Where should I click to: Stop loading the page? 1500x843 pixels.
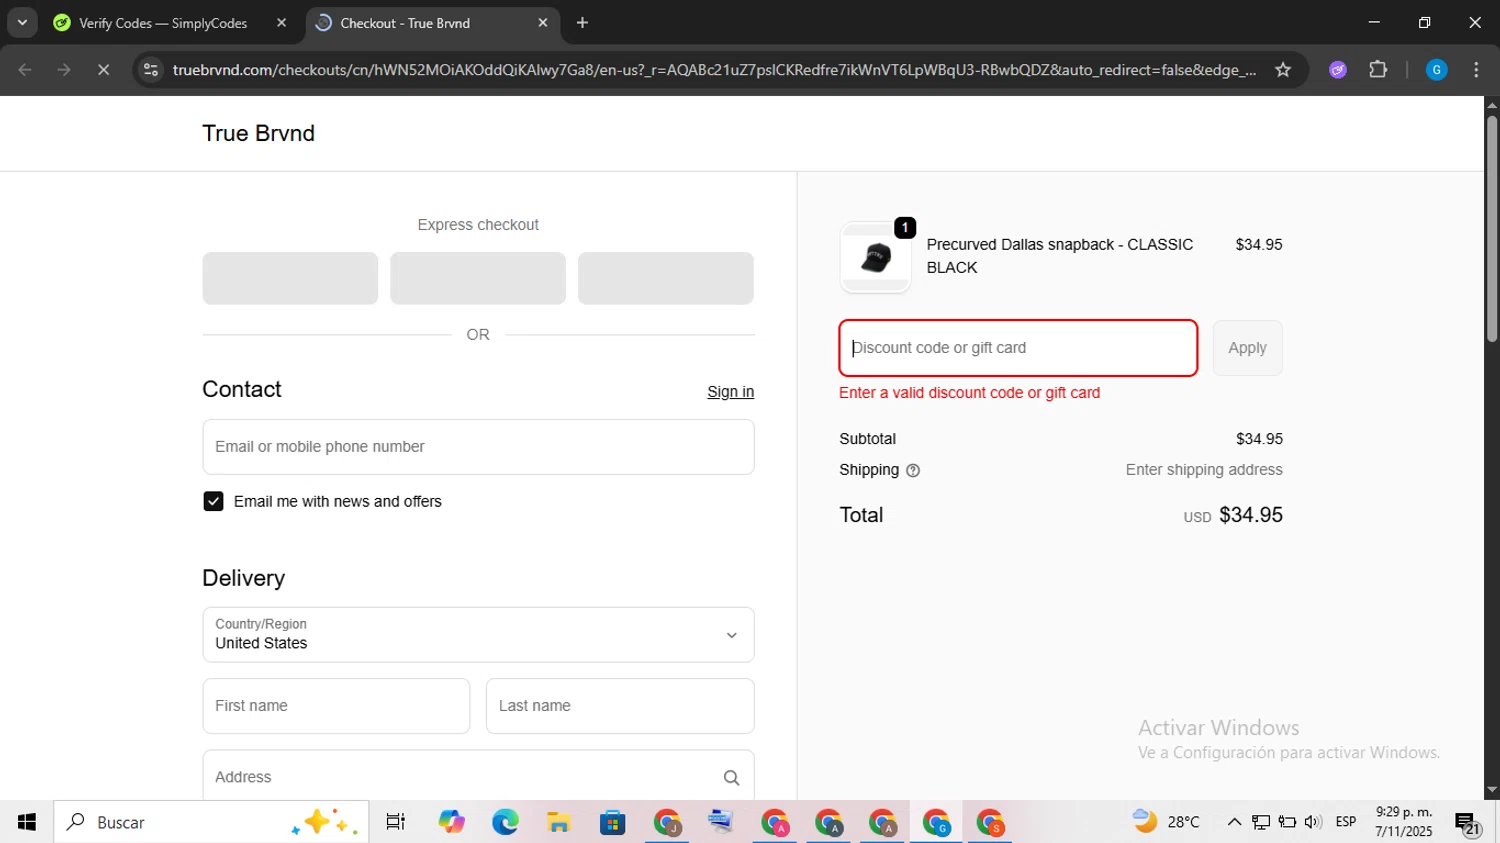pos(103,70)
